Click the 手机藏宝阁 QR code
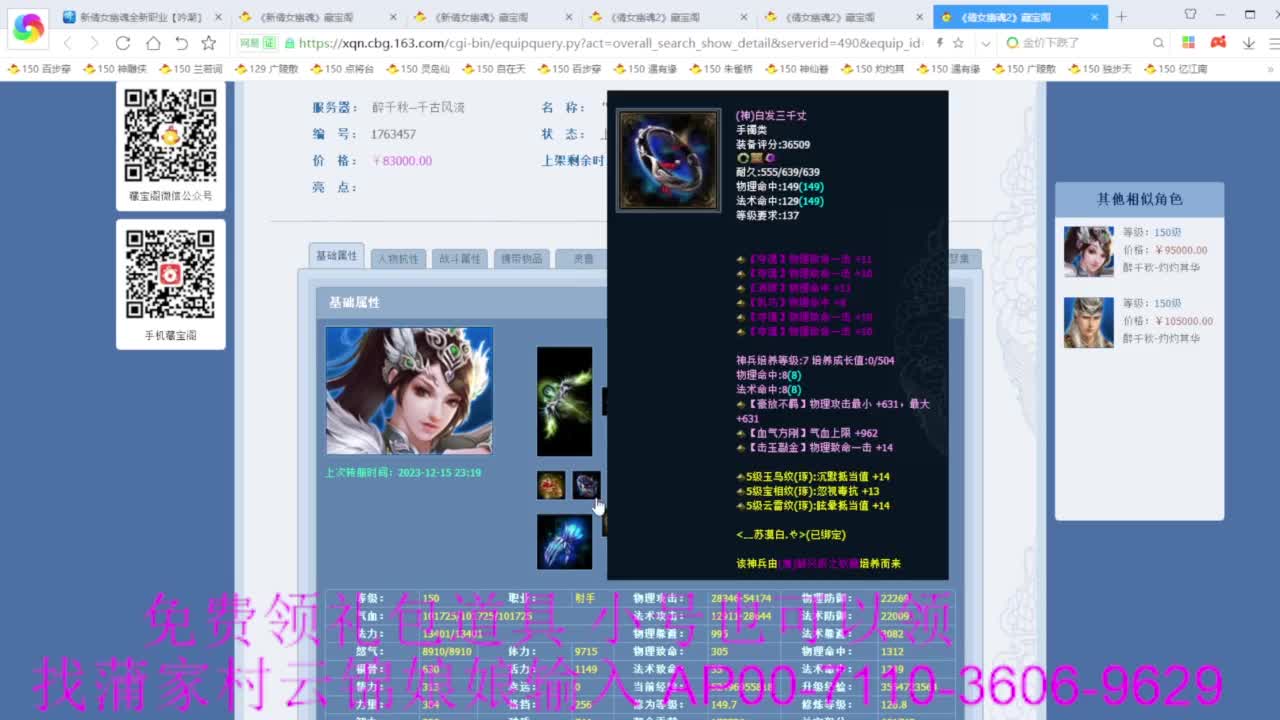1280x720 pixels. [x=170, y=275]
